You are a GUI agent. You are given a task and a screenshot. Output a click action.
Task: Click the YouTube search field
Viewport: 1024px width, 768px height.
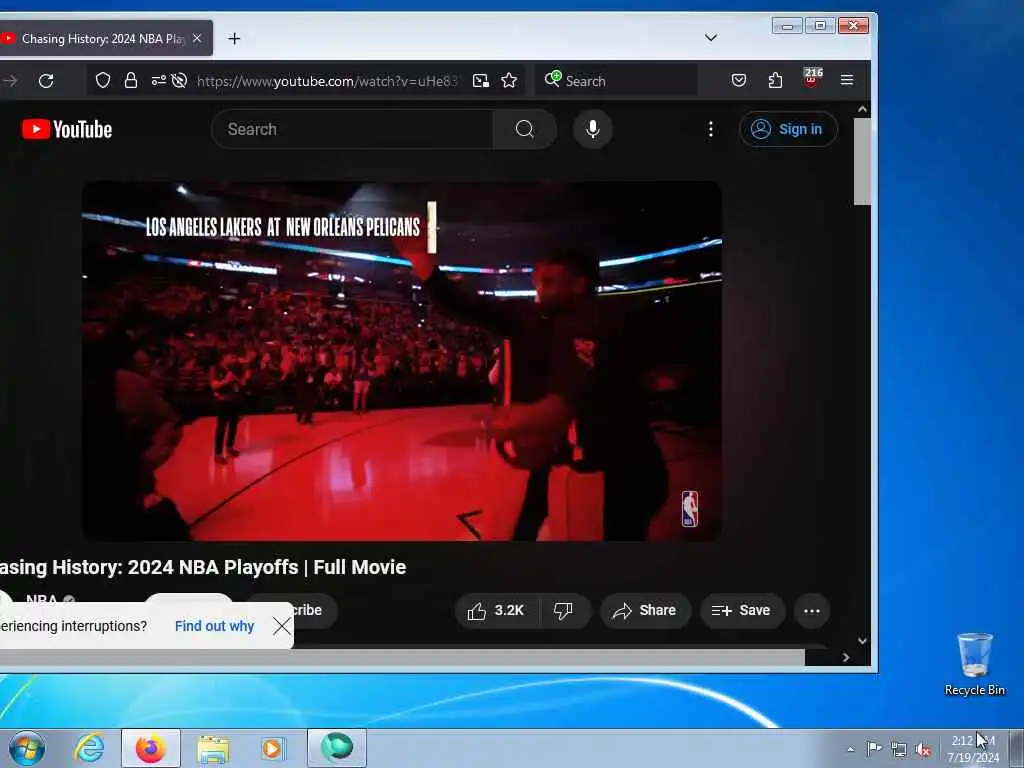point(353,129)
